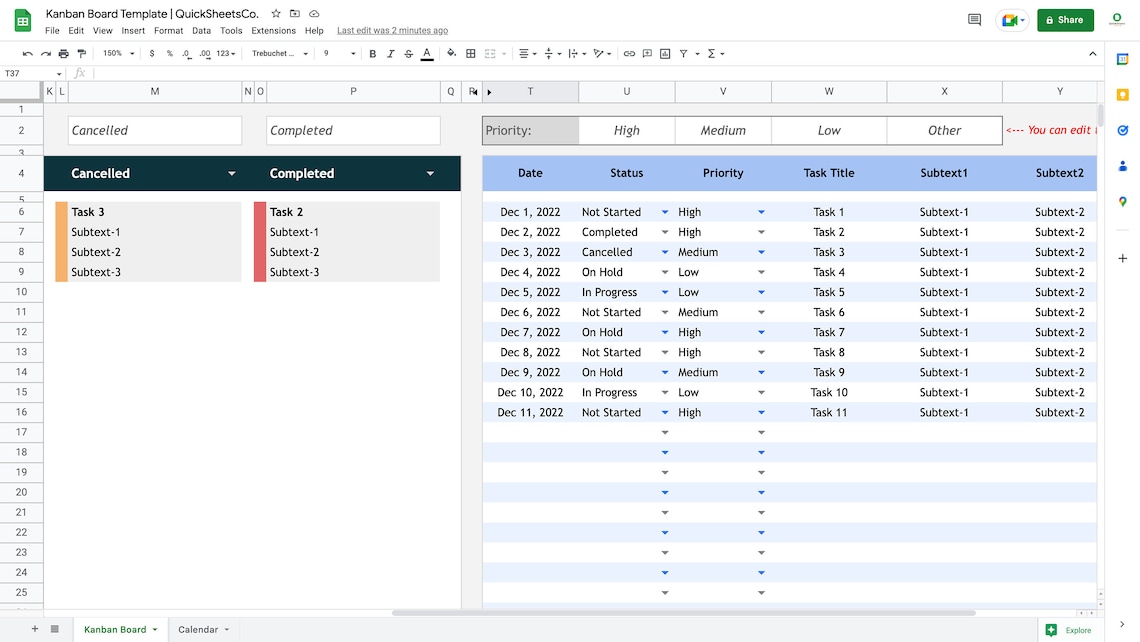Expand hidden columns arrow beside column T
This screenshot has height=642, width=1140.
489,92
